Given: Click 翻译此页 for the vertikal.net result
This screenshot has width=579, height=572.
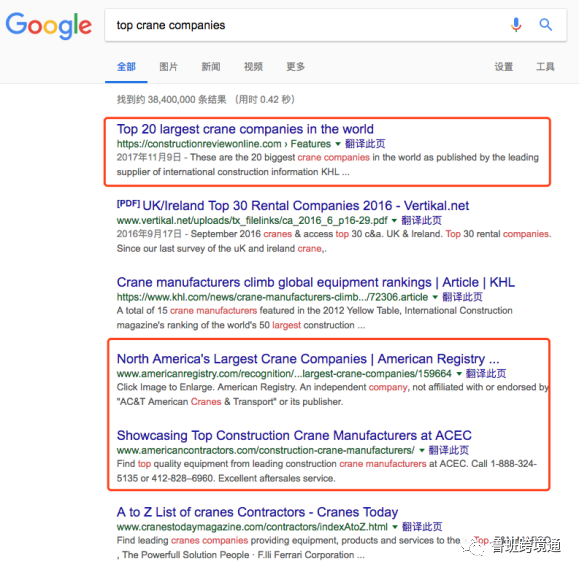Looking at the screenshot, I should pyautogui.click(x=421, y=221).
